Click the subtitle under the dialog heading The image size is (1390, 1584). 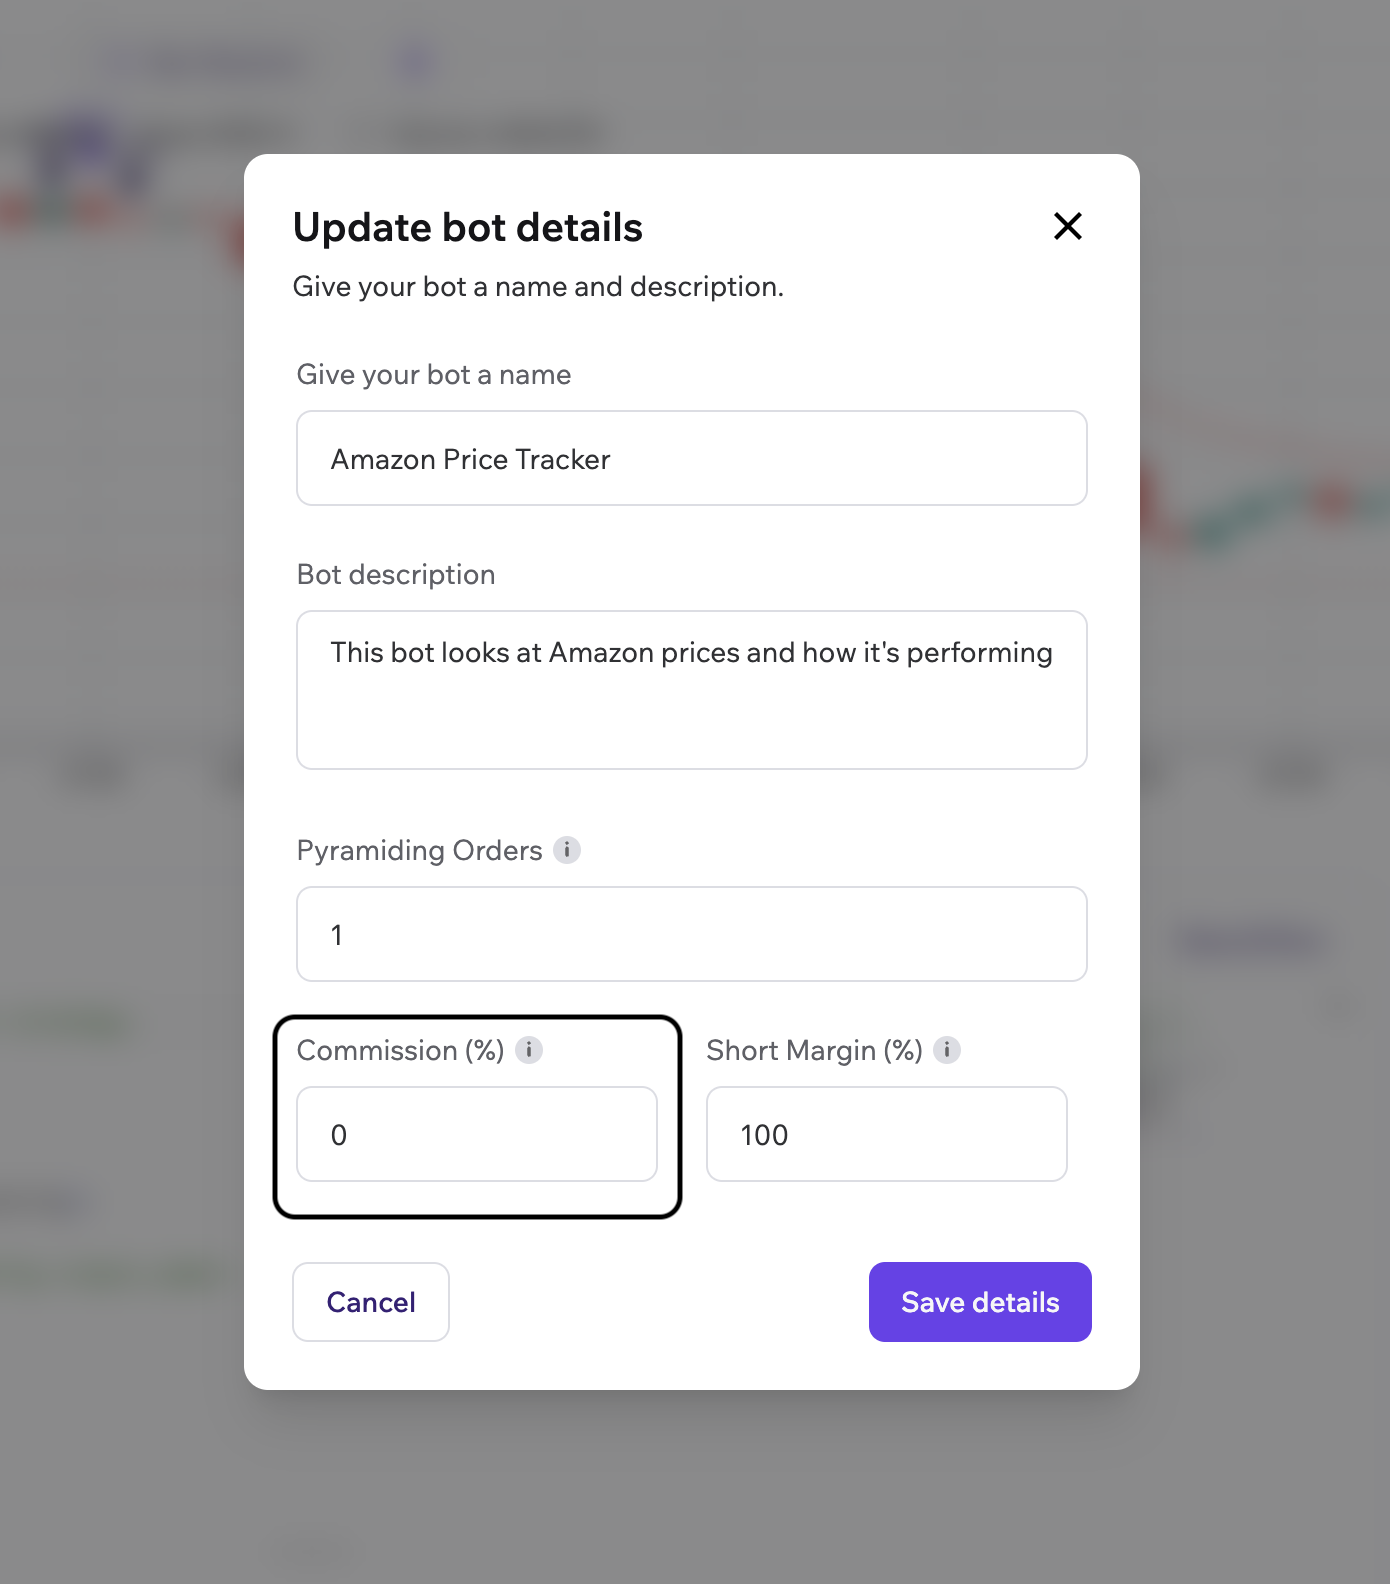tap(538, 287)
